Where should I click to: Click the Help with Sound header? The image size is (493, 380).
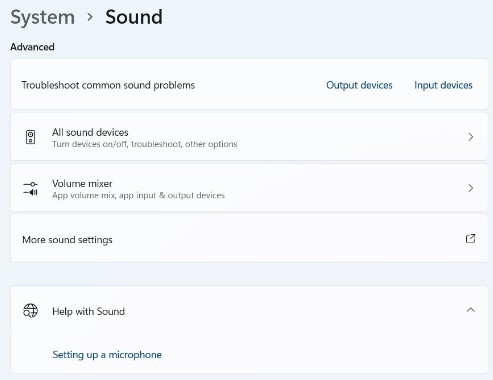click(x=249, y=310)
